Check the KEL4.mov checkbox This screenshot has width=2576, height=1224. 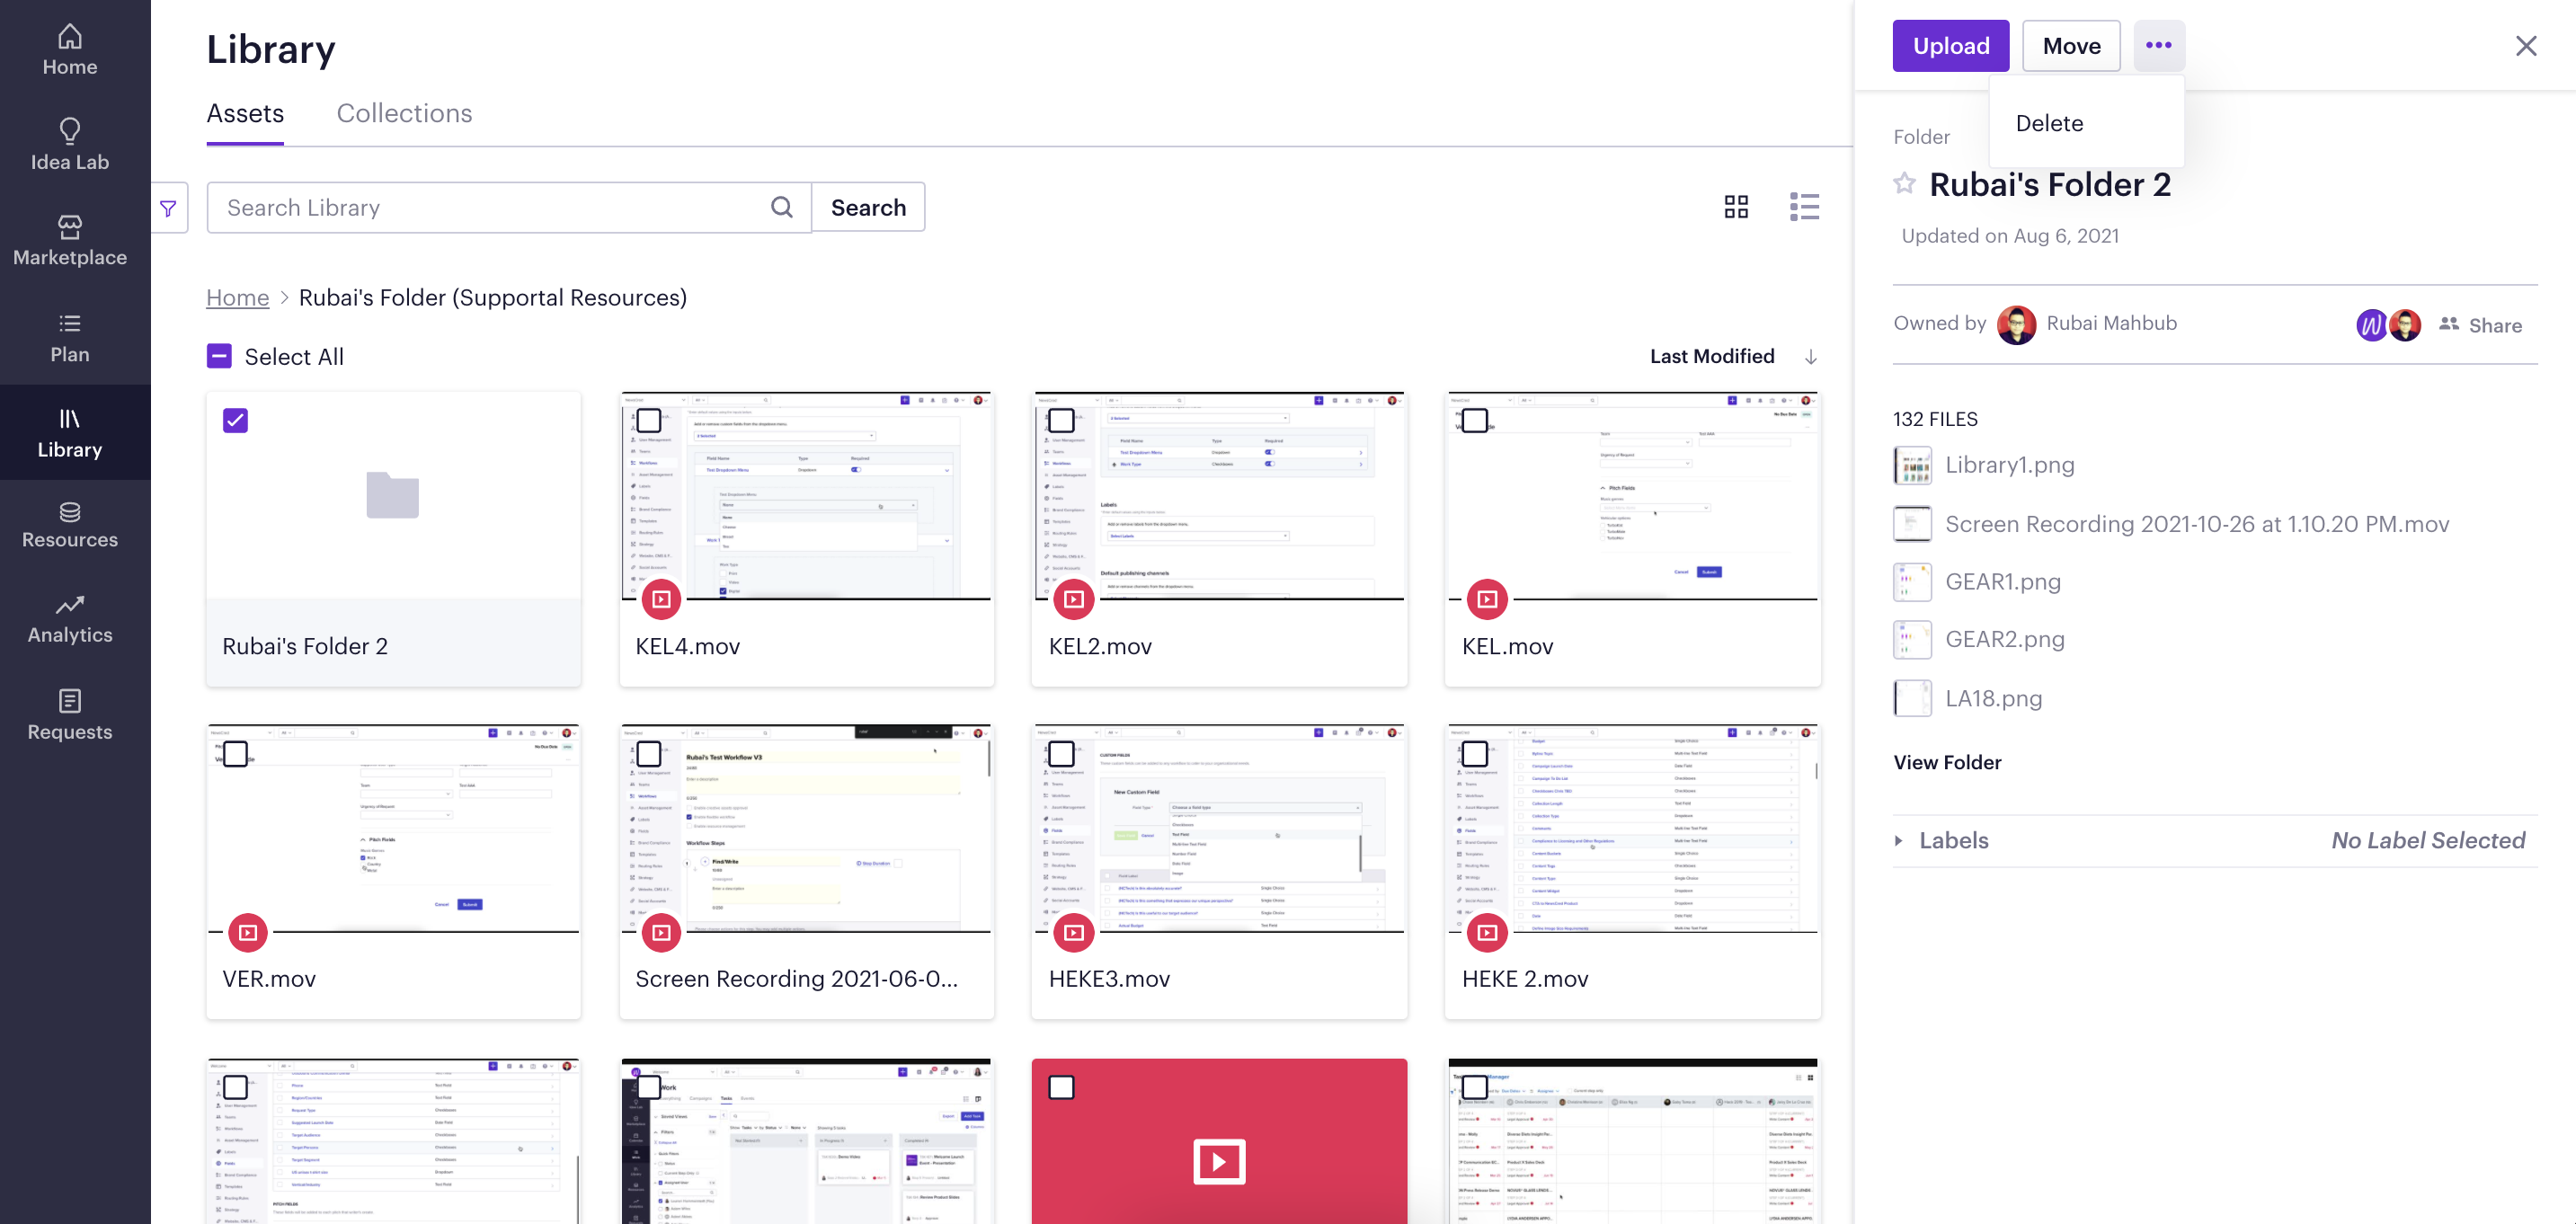649,420
